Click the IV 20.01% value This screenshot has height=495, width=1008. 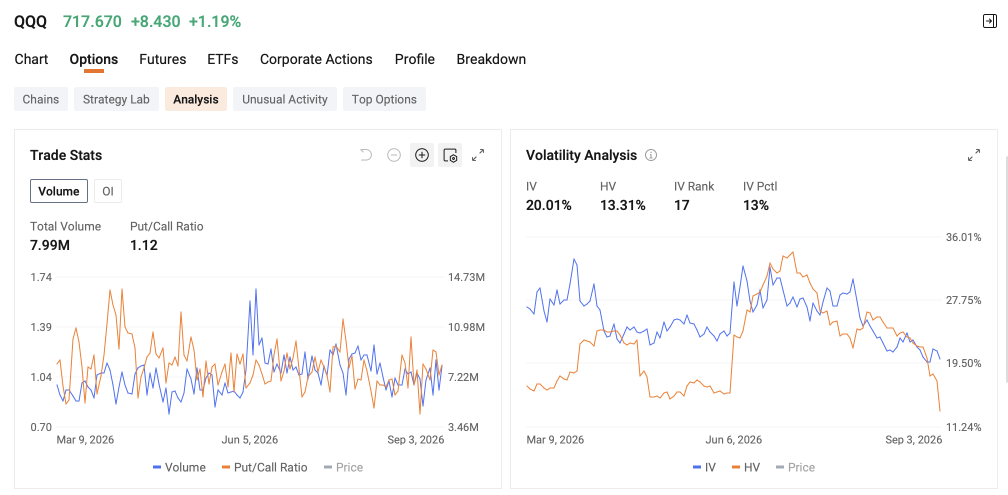pos(548,205)
